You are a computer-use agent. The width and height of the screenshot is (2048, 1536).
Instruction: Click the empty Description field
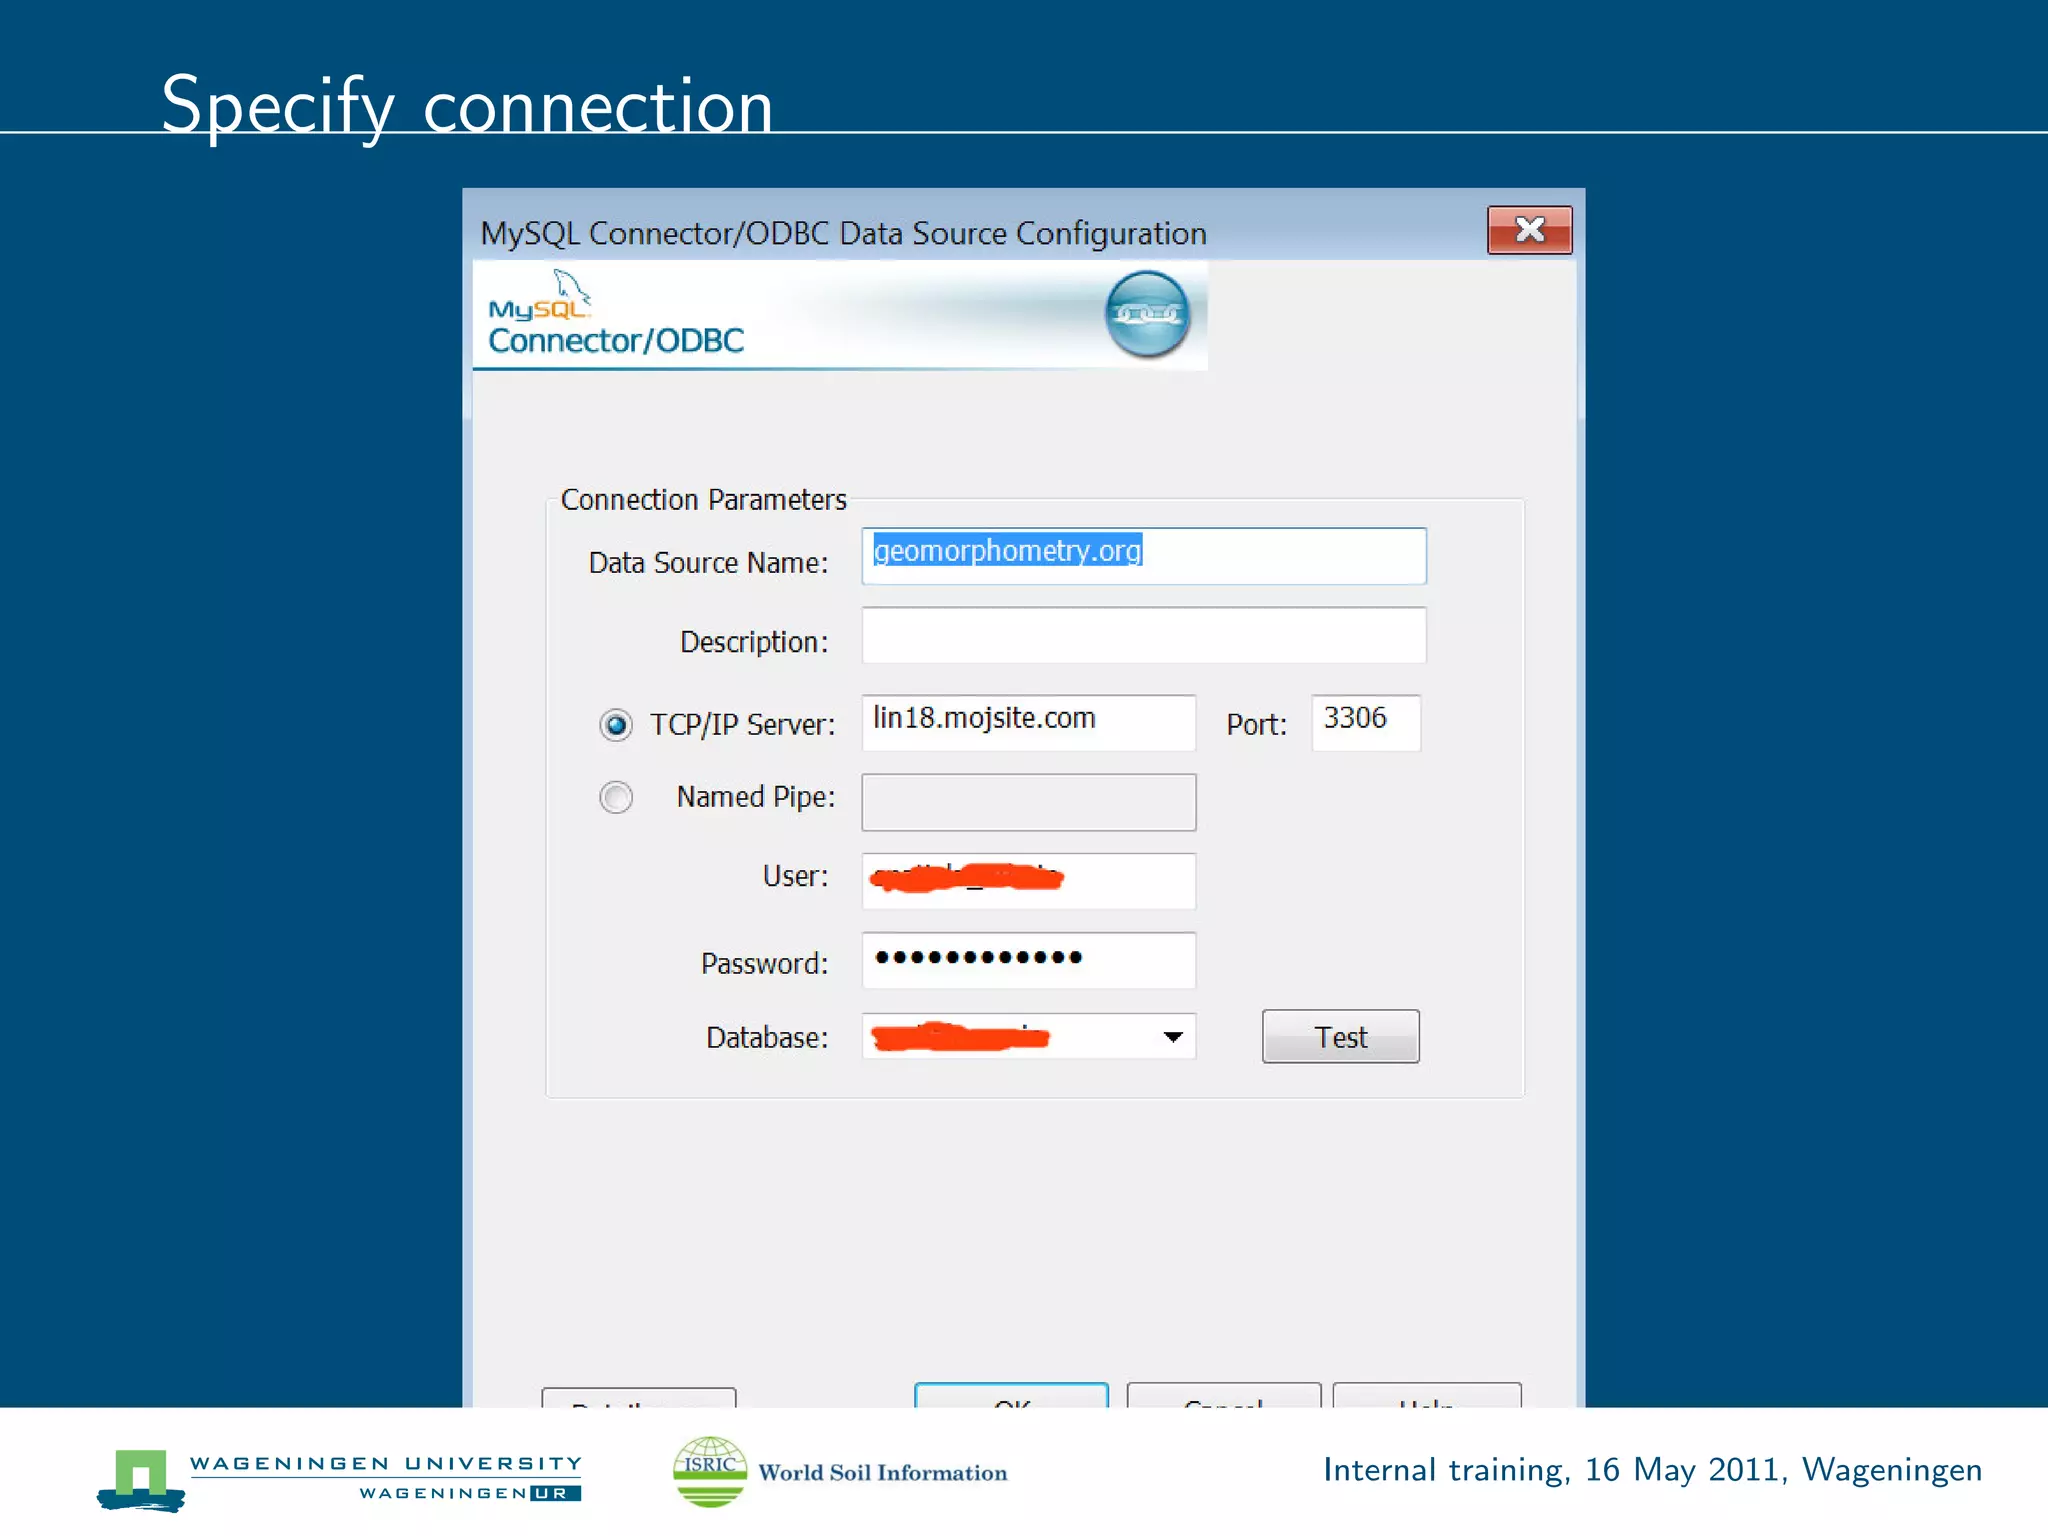1143,635
